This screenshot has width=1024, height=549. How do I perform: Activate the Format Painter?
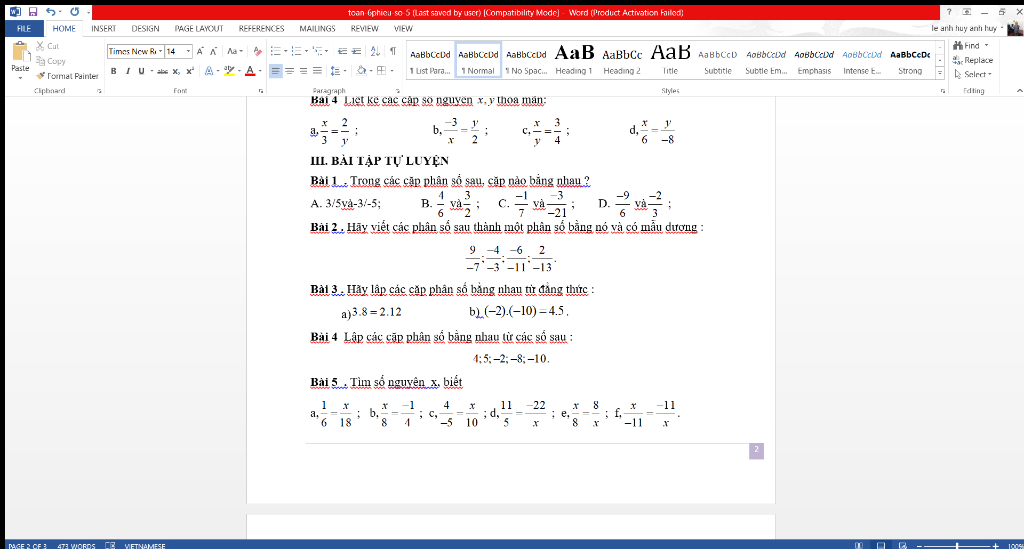click(67, 76)
